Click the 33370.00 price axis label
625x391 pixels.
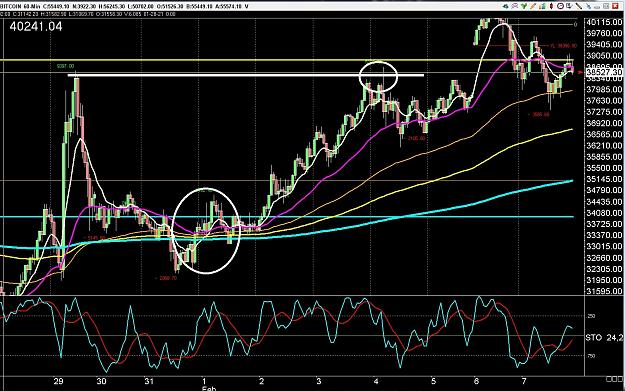(604, 236)
